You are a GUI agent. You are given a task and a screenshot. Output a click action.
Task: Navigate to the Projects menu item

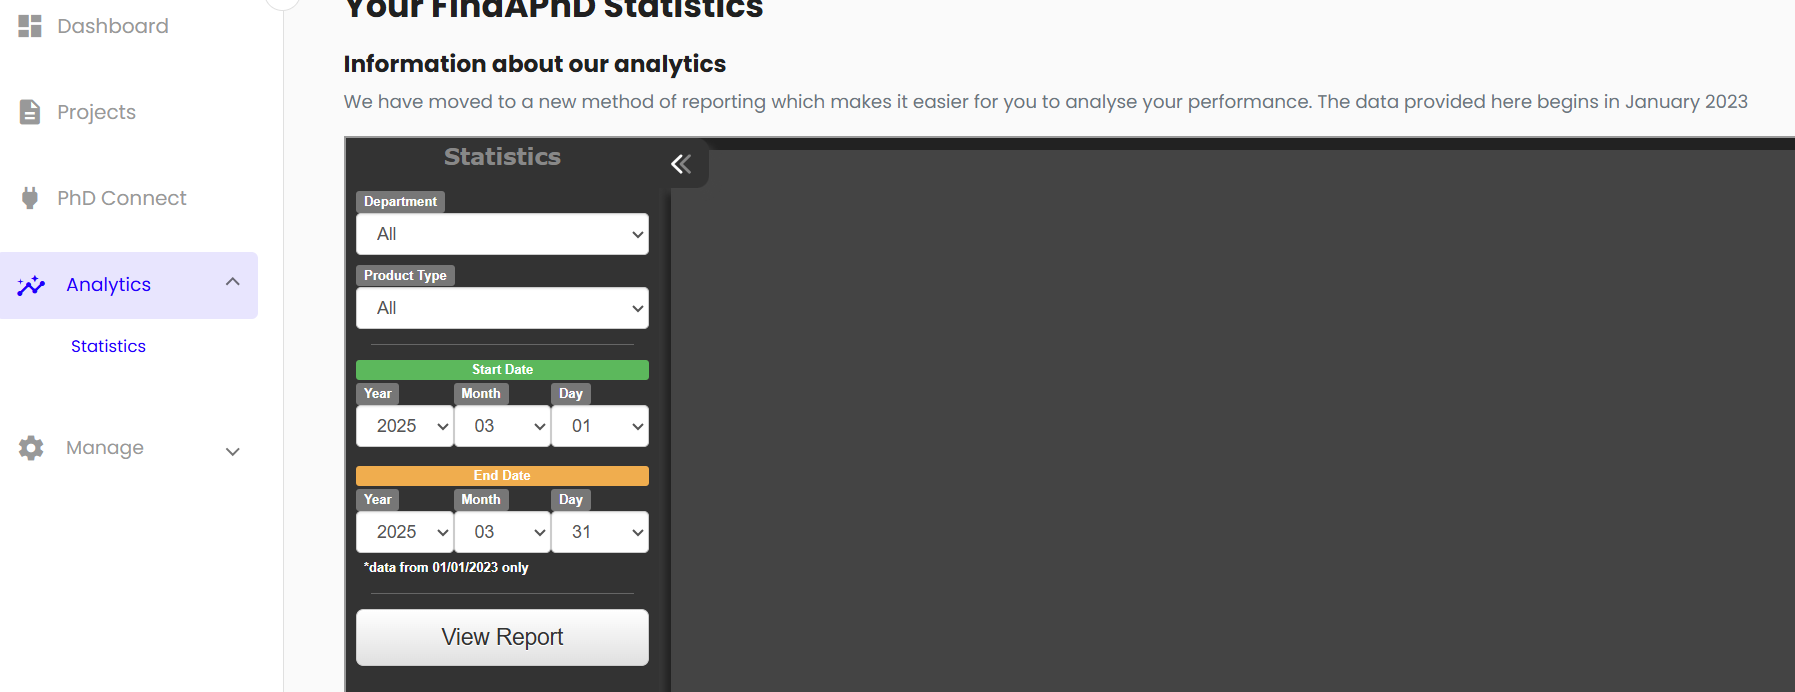(x=96, y=112)
